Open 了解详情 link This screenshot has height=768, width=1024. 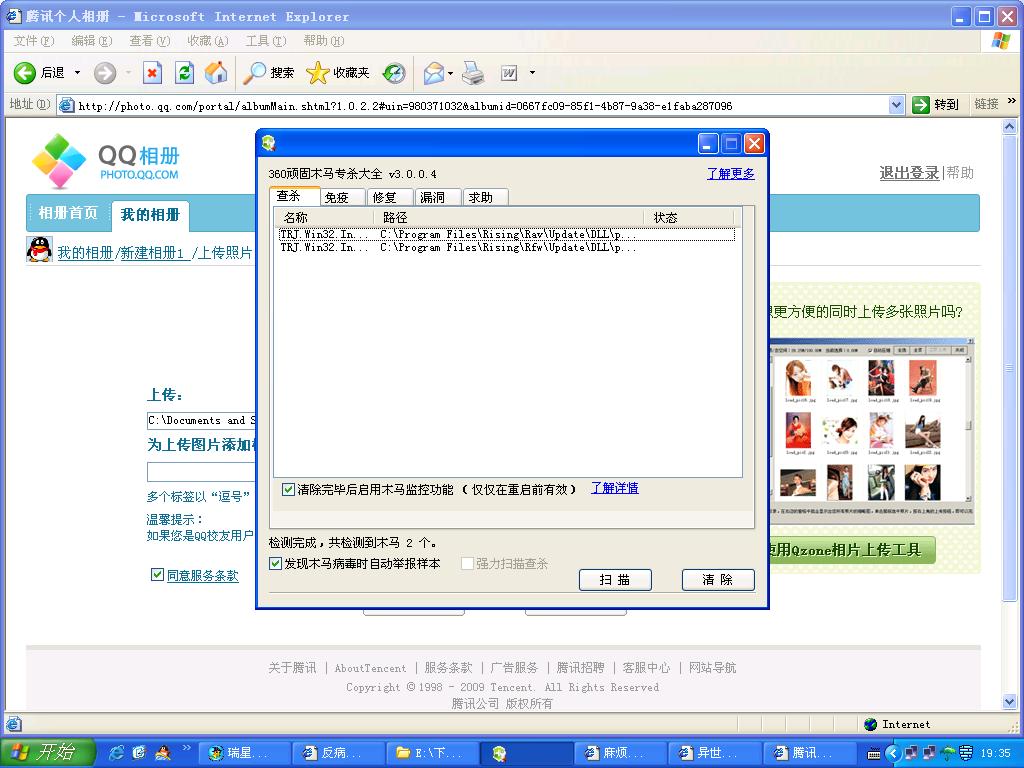(615, 488)
